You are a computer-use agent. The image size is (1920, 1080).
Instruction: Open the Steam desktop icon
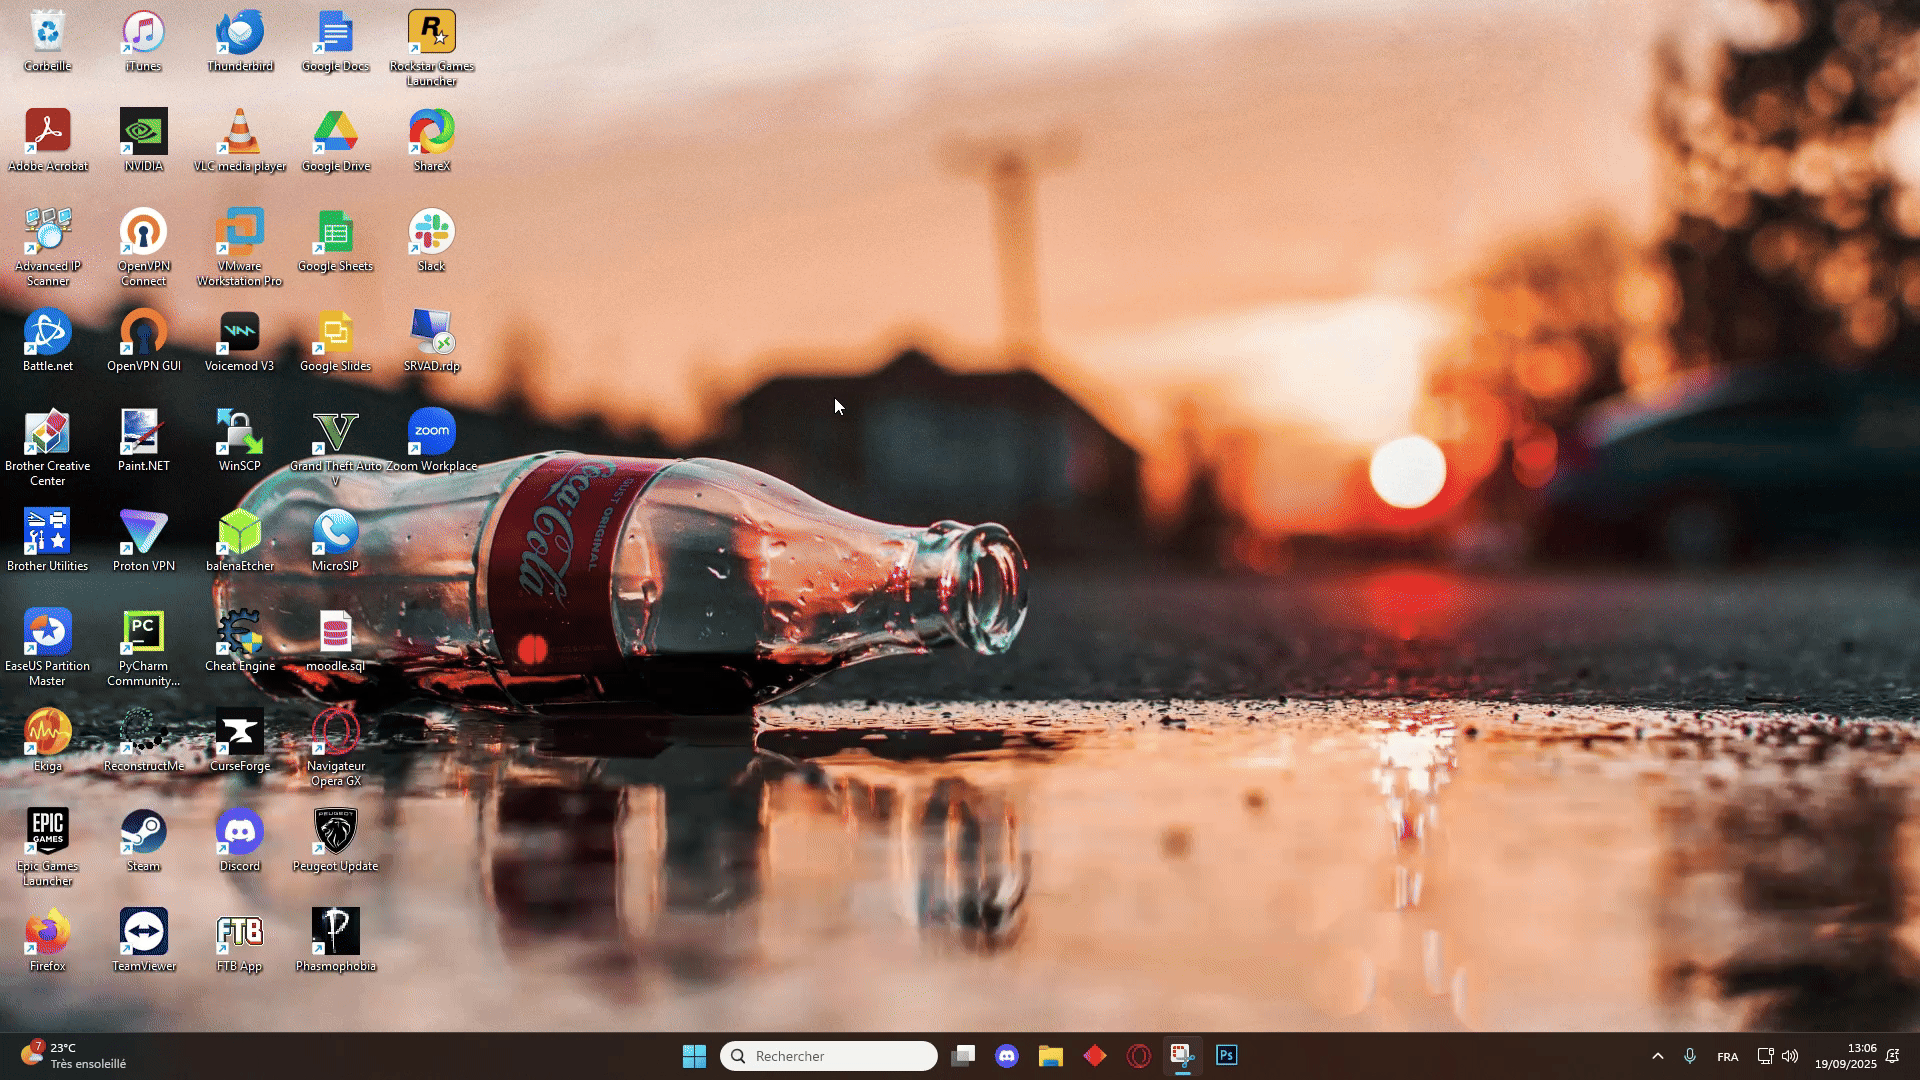click(x=143, y=833)
